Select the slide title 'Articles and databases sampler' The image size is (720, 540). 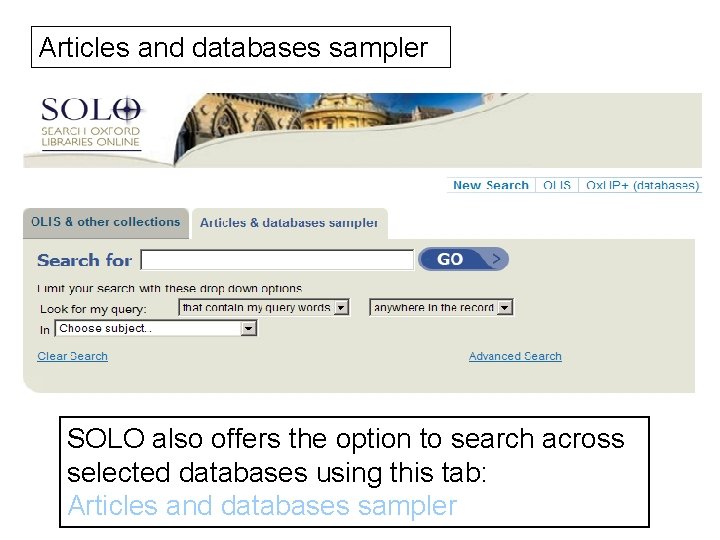(232, 47)
